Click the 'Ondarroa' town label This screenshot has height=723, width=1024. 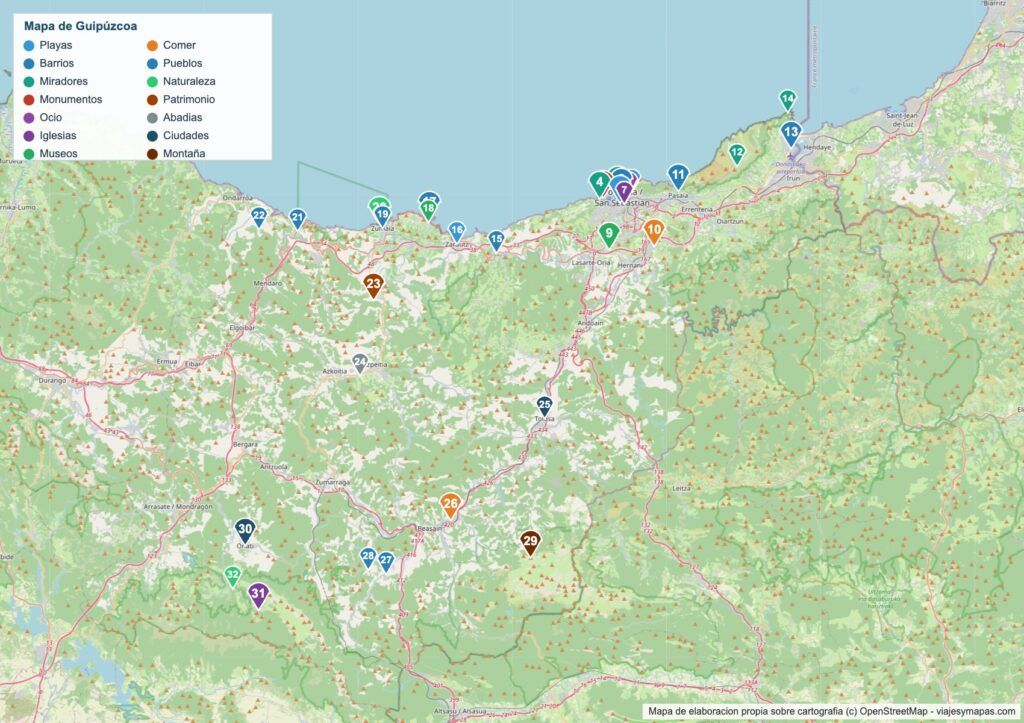(x=237, y=198)
